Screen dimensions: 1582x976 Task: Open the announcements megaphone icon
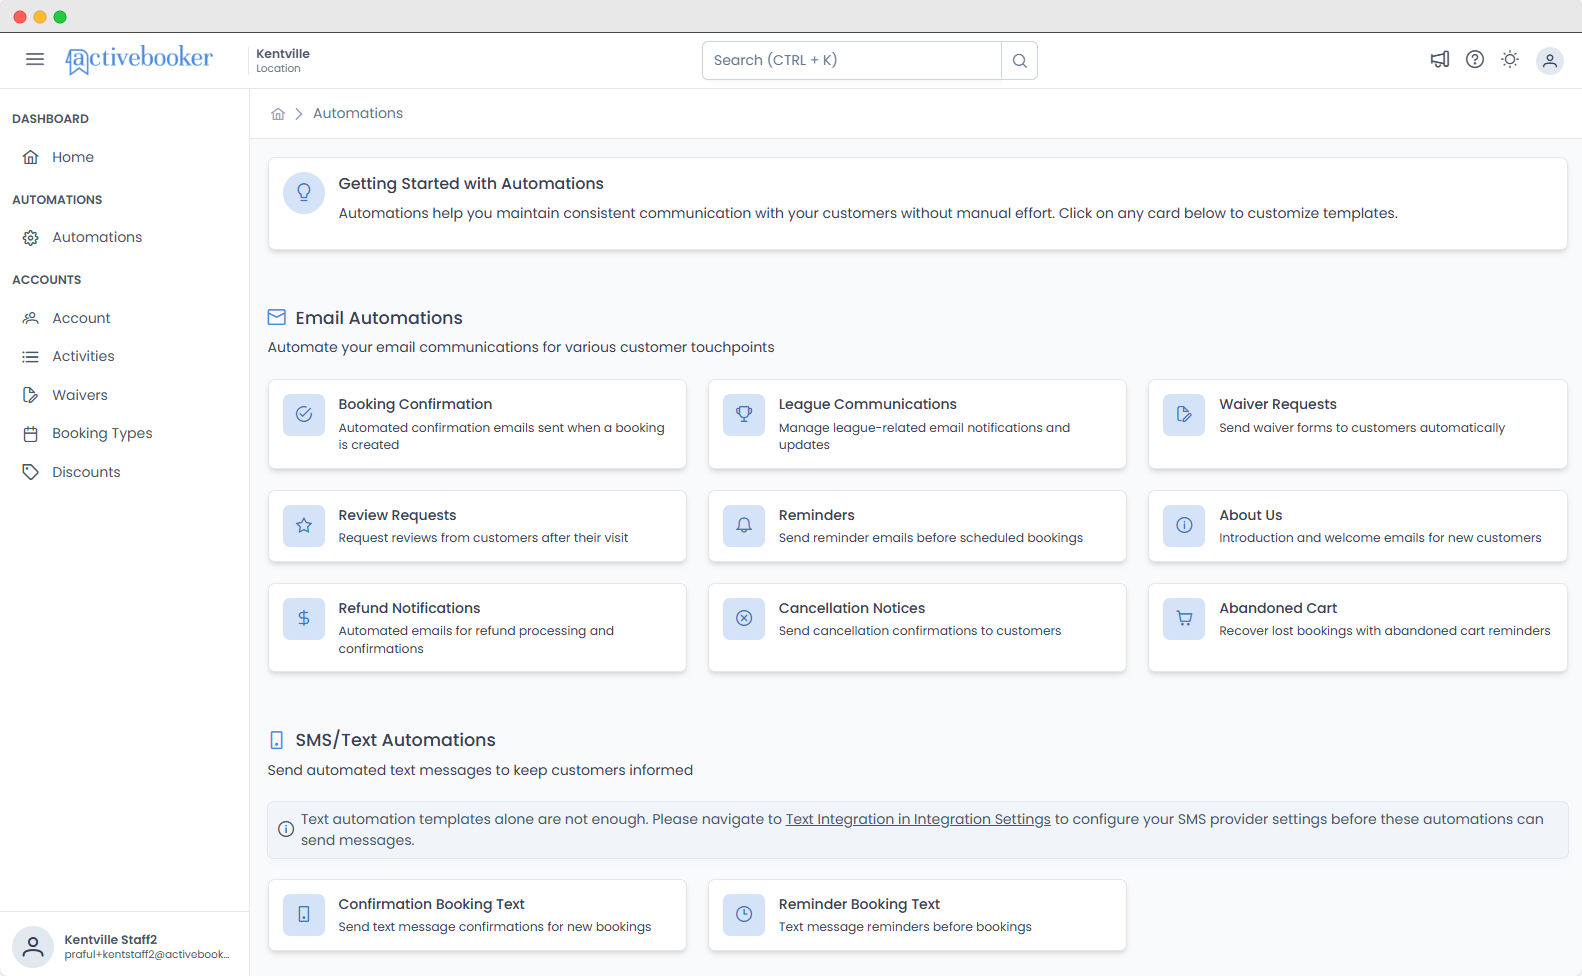point(1440,60)
